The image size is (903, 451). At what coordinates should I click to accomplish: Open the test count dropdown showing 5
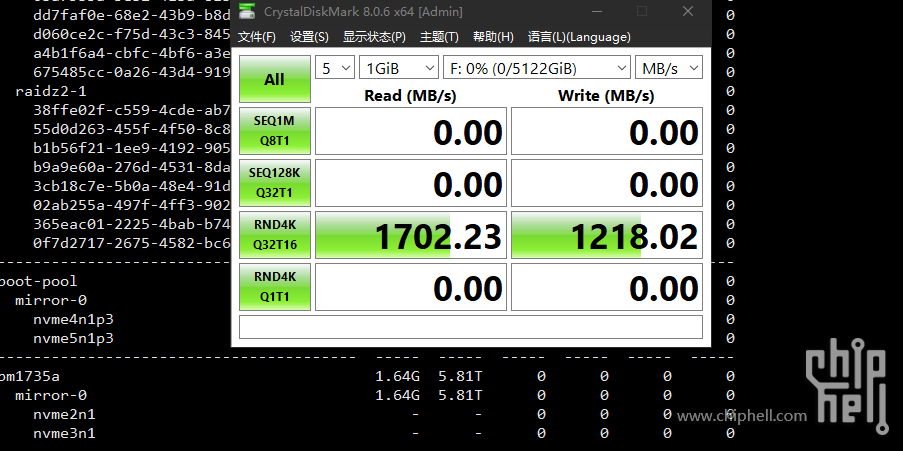335,68
